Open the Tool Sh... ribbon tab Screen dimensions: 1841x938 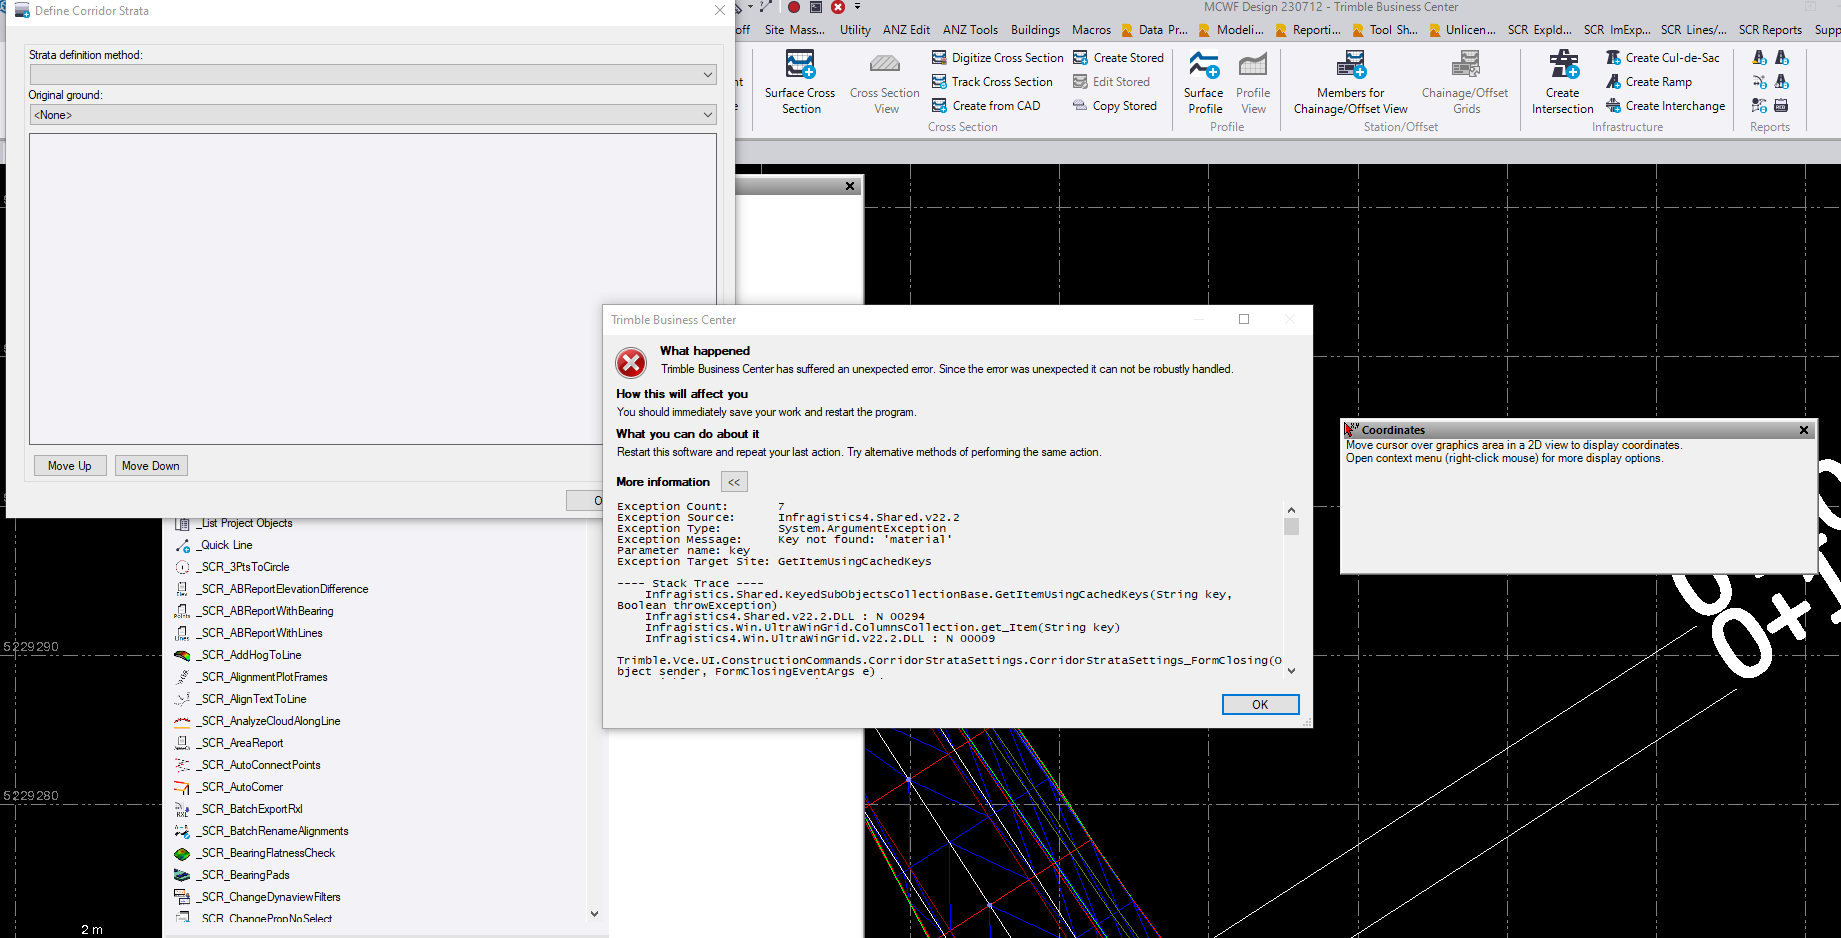coord(1385,30)
